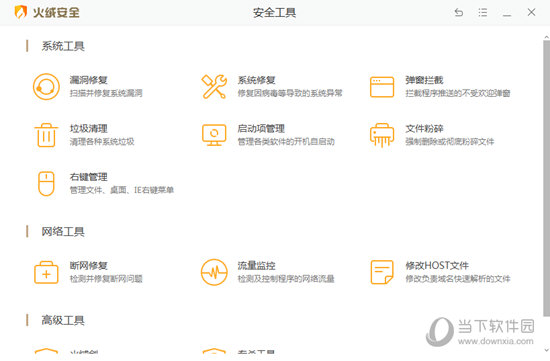Screen dimensions: 550x361
Task: Click the 漏洞修复 title text
Action: pyautogui.click(x=88, y=80)
